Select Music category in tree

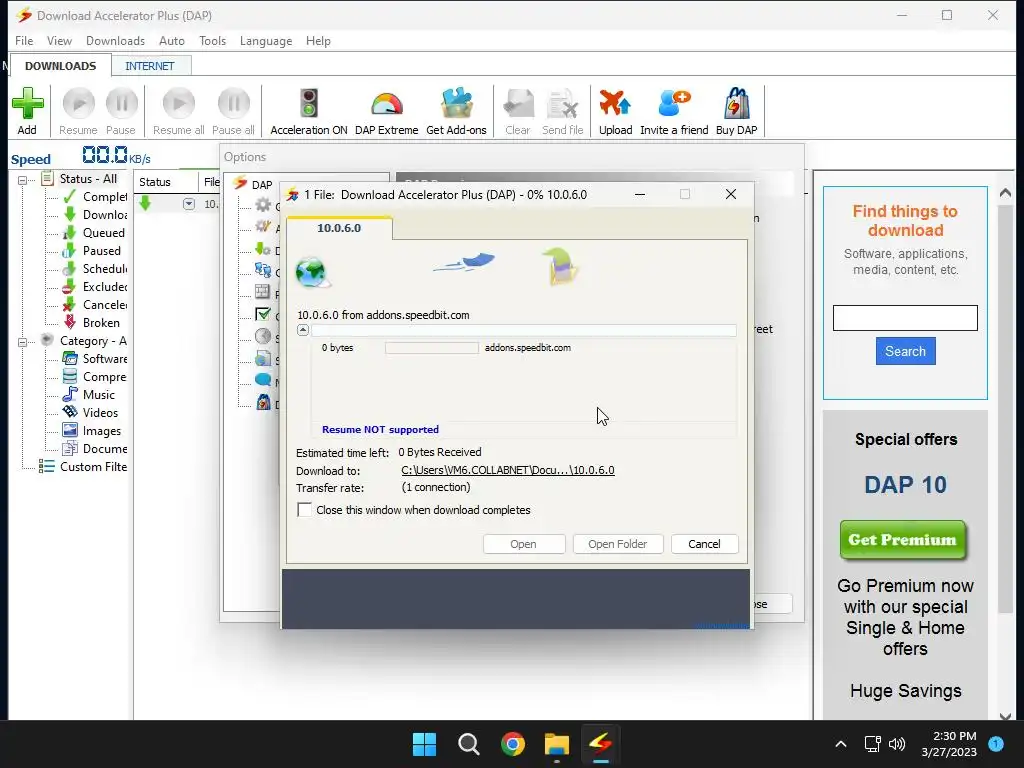[x=89, y=394]
